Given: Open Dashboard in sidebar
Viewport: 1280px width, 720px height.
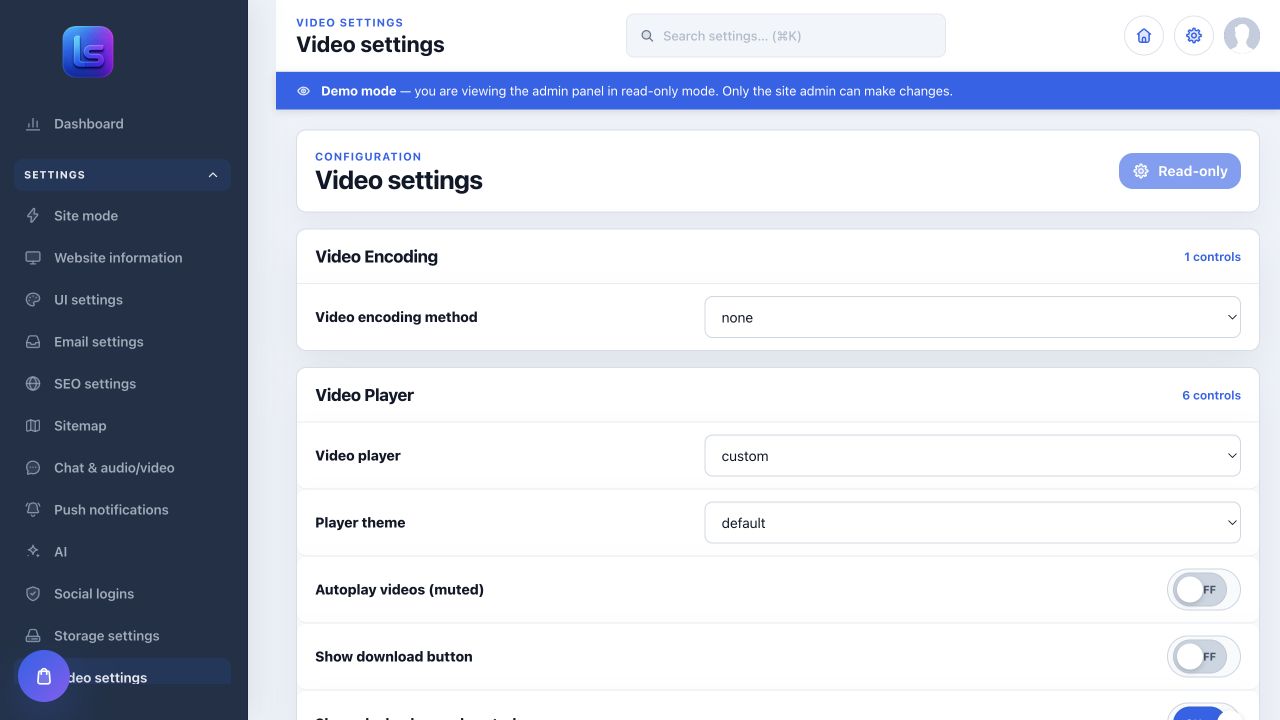Looking at the screenshot, I should [122, 124].
